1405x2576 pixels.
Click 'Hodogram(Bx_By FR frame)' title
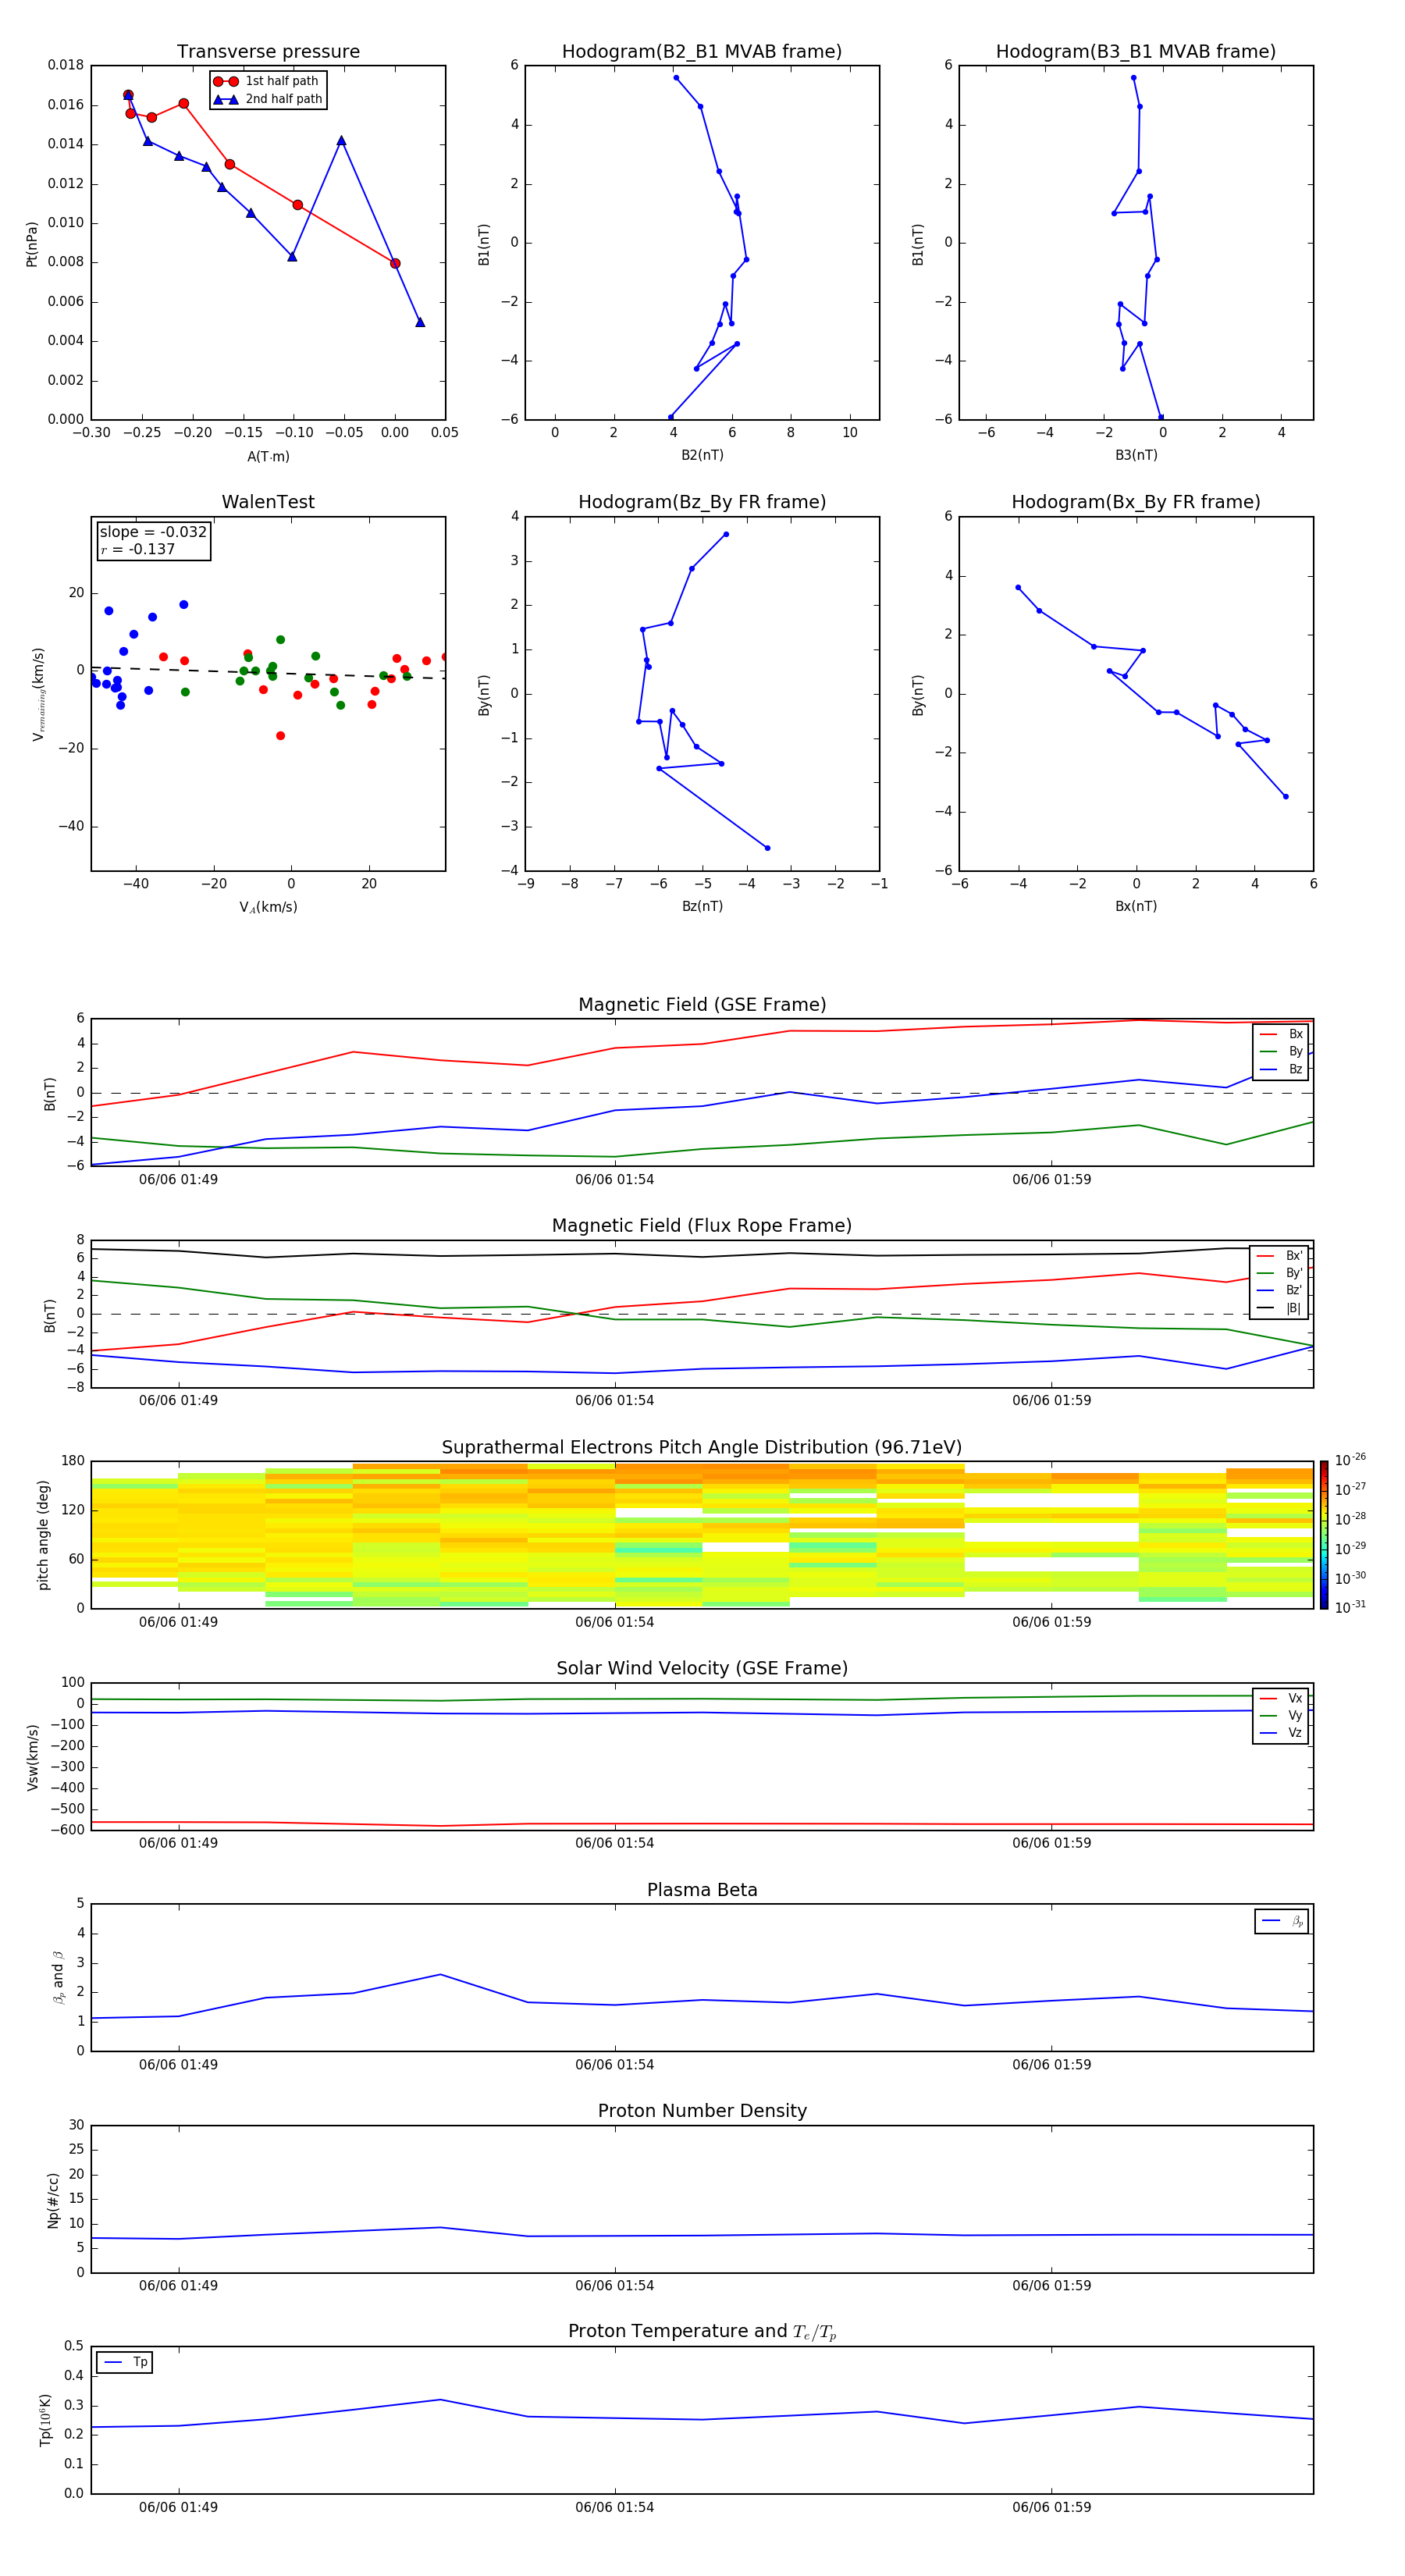point(1136,502)
